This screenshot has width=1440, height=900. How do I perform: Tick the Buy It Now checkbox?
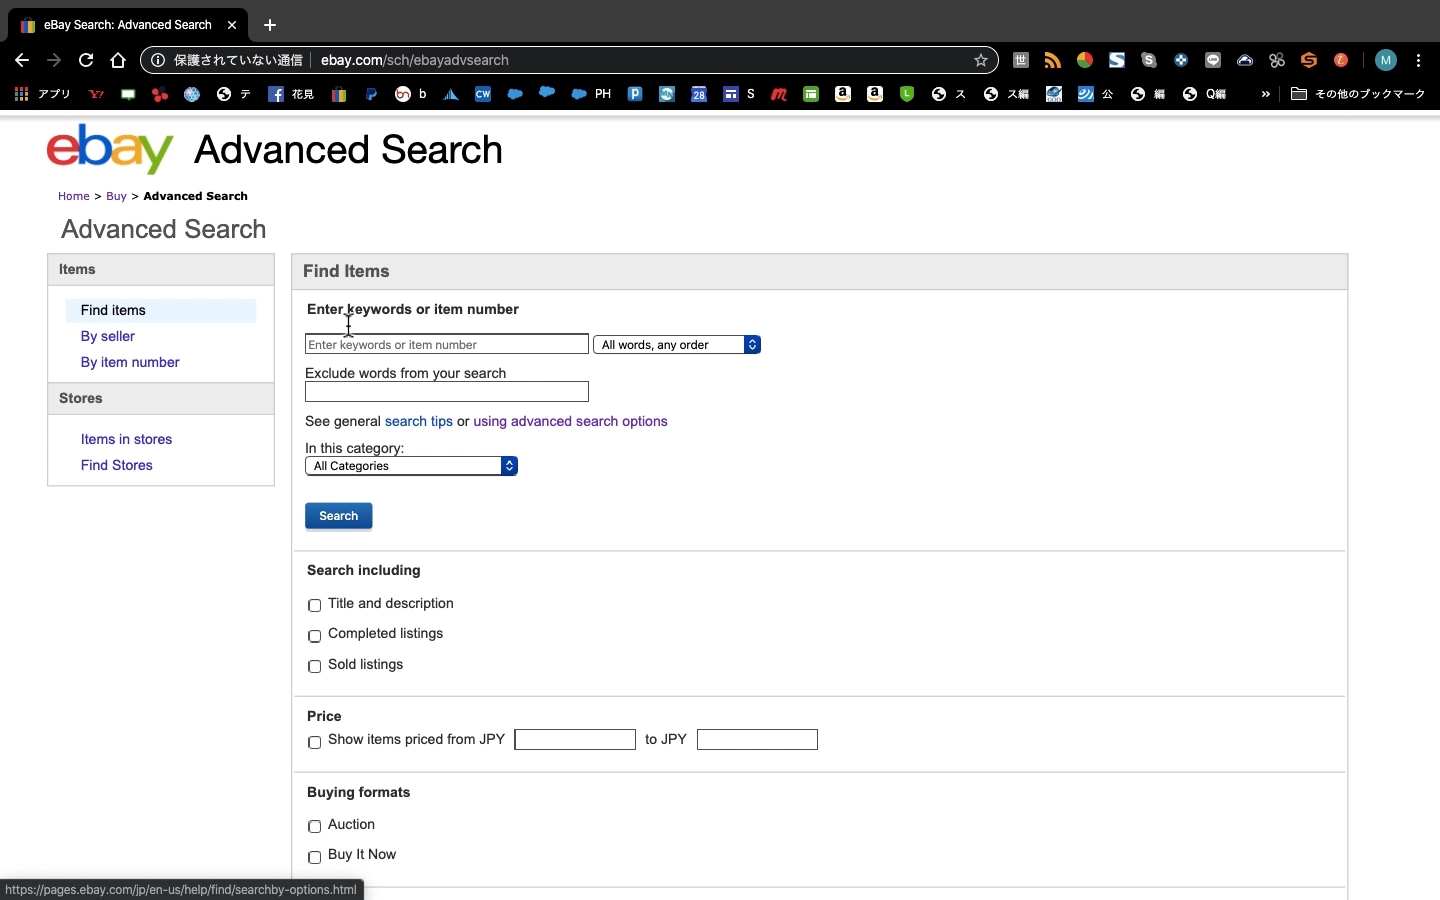[315, 857]
